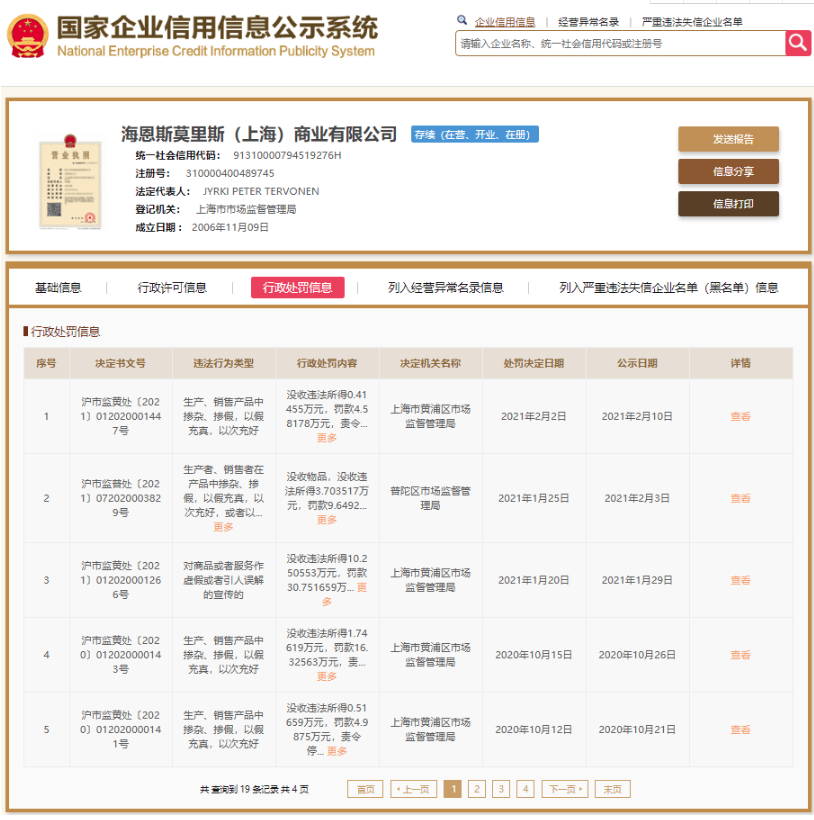Select the 严重违法失信企业名单 search category
814x820 pixels.
click(691, 21)
